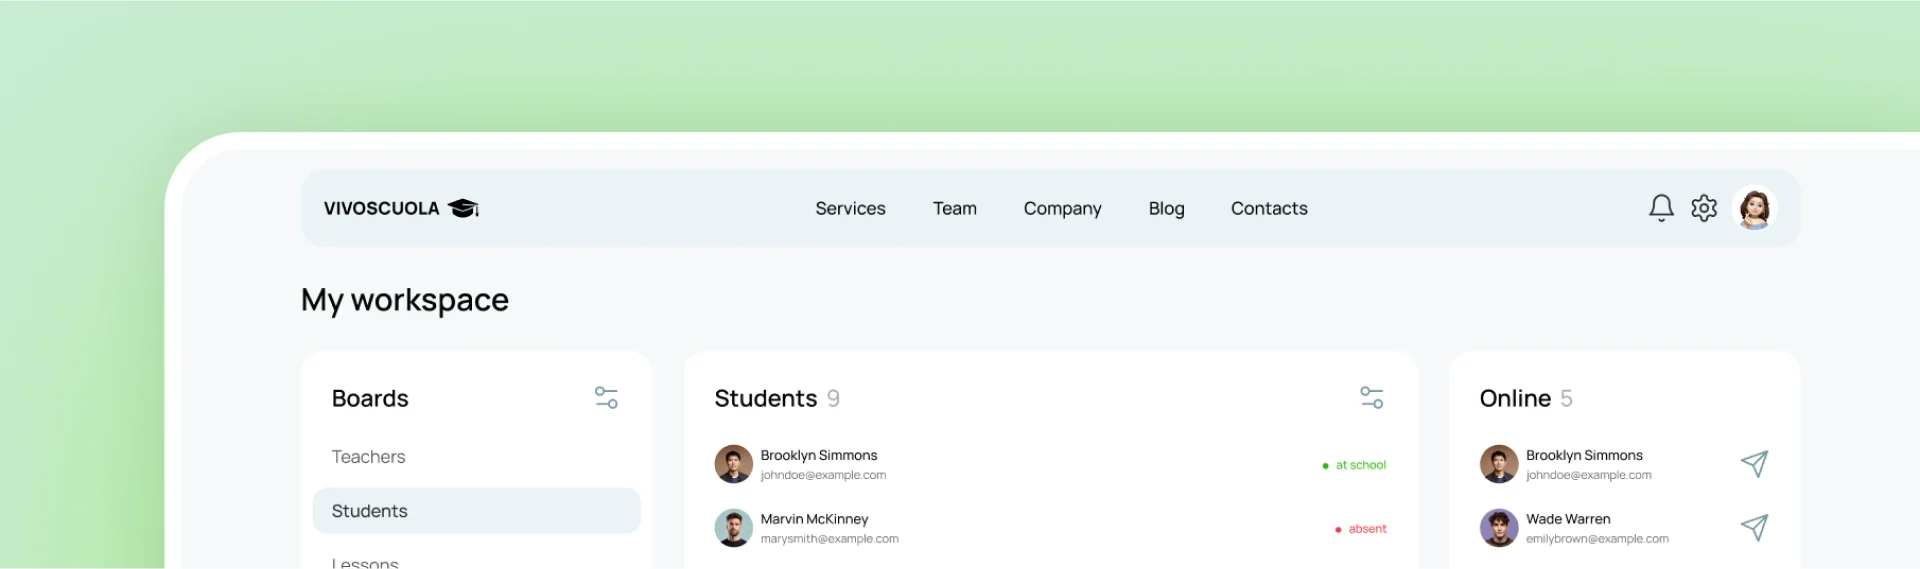Open the user profile avatar

pos(1755,208)
